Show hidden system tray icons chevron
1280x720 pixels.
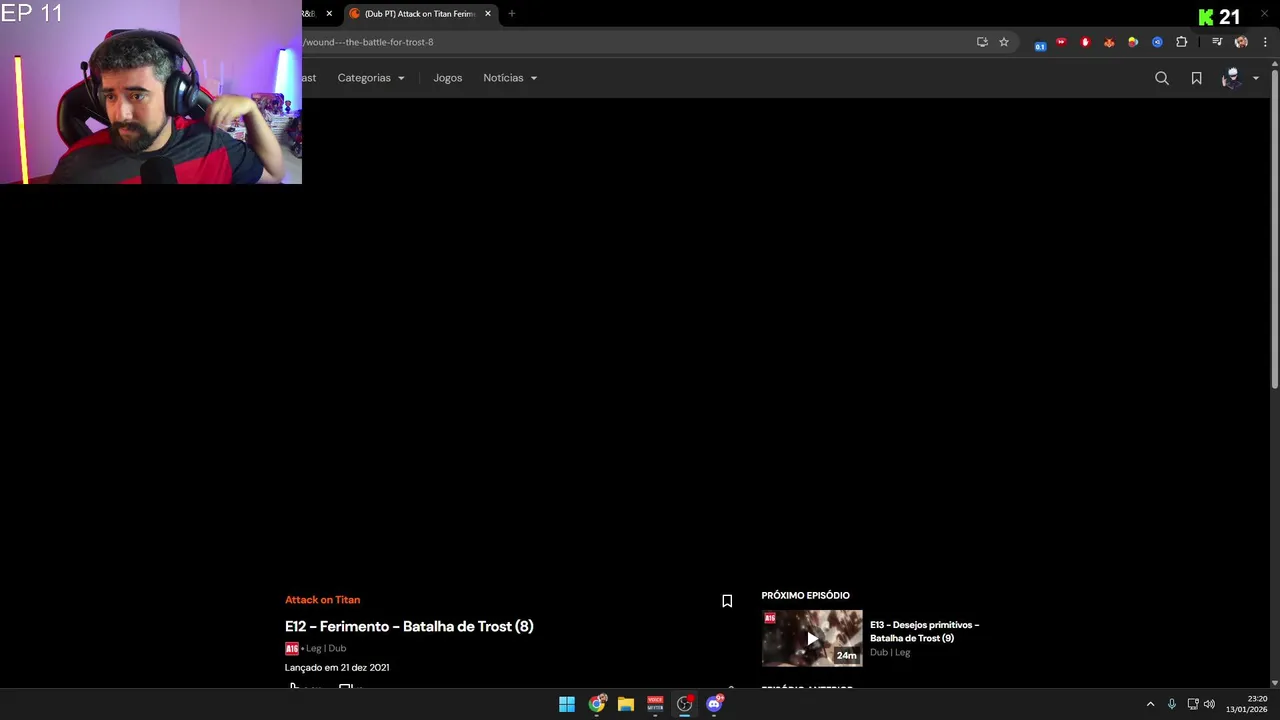(1150, 704)
